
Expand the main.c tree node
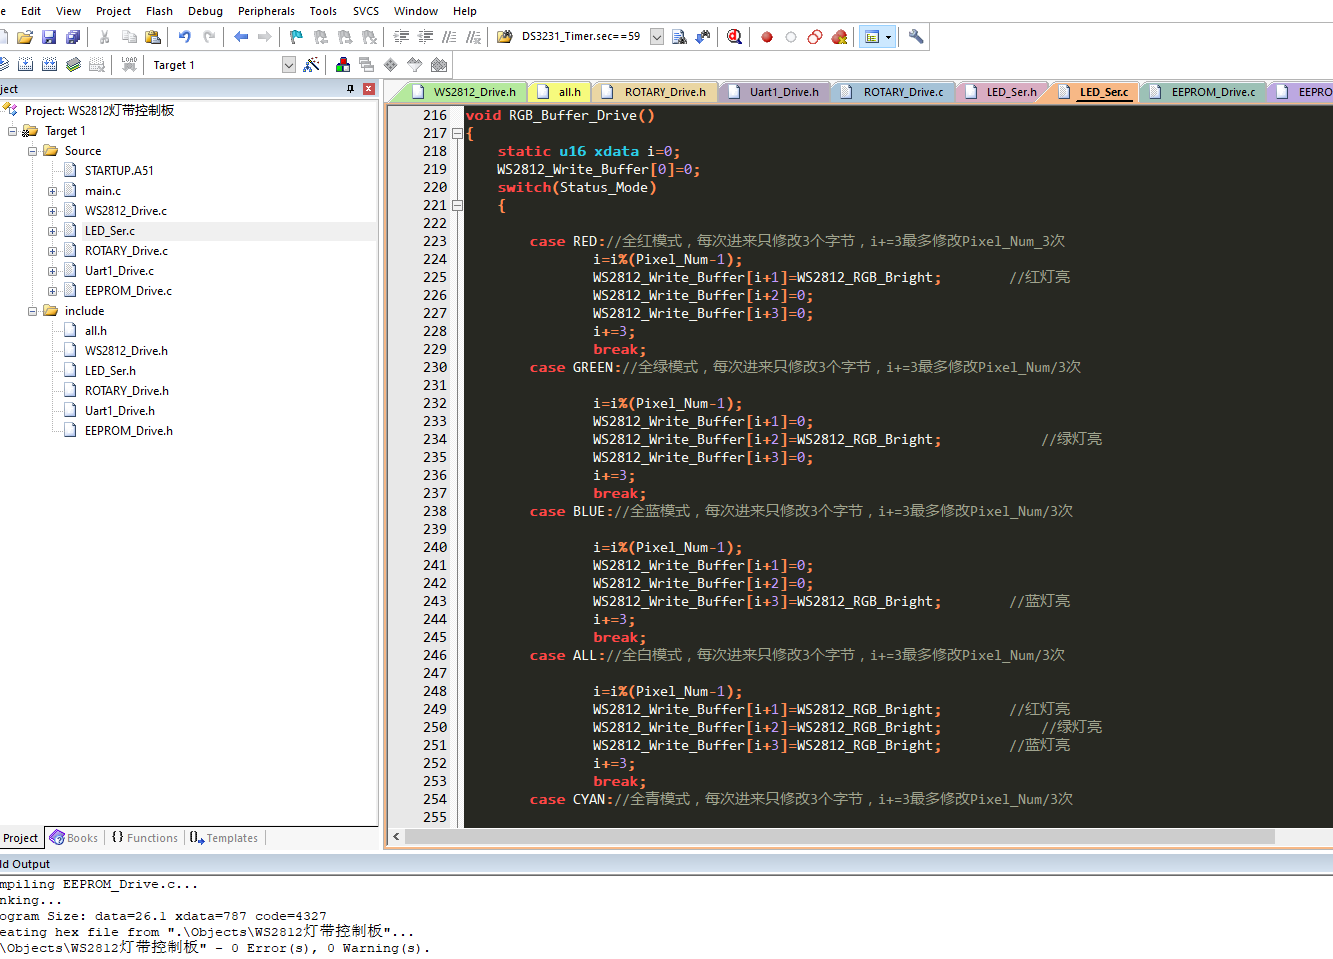[x=52, y=191]
